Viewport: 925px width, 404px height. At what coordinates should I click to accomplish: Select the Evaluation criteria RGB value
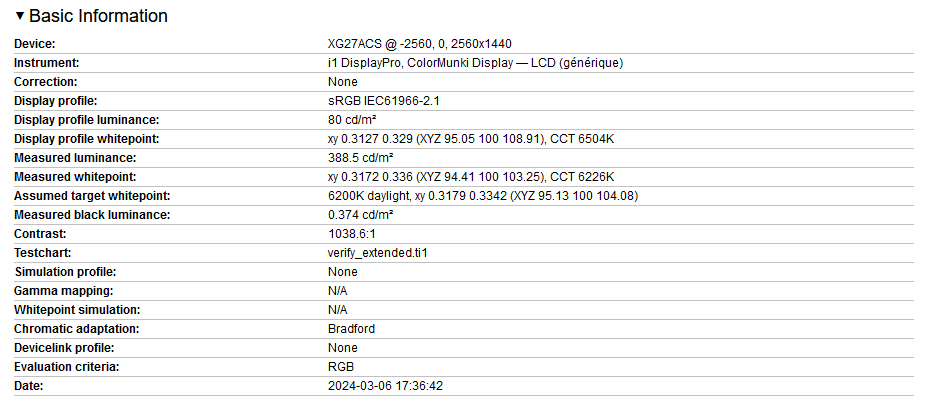click(x=341, y=366)
